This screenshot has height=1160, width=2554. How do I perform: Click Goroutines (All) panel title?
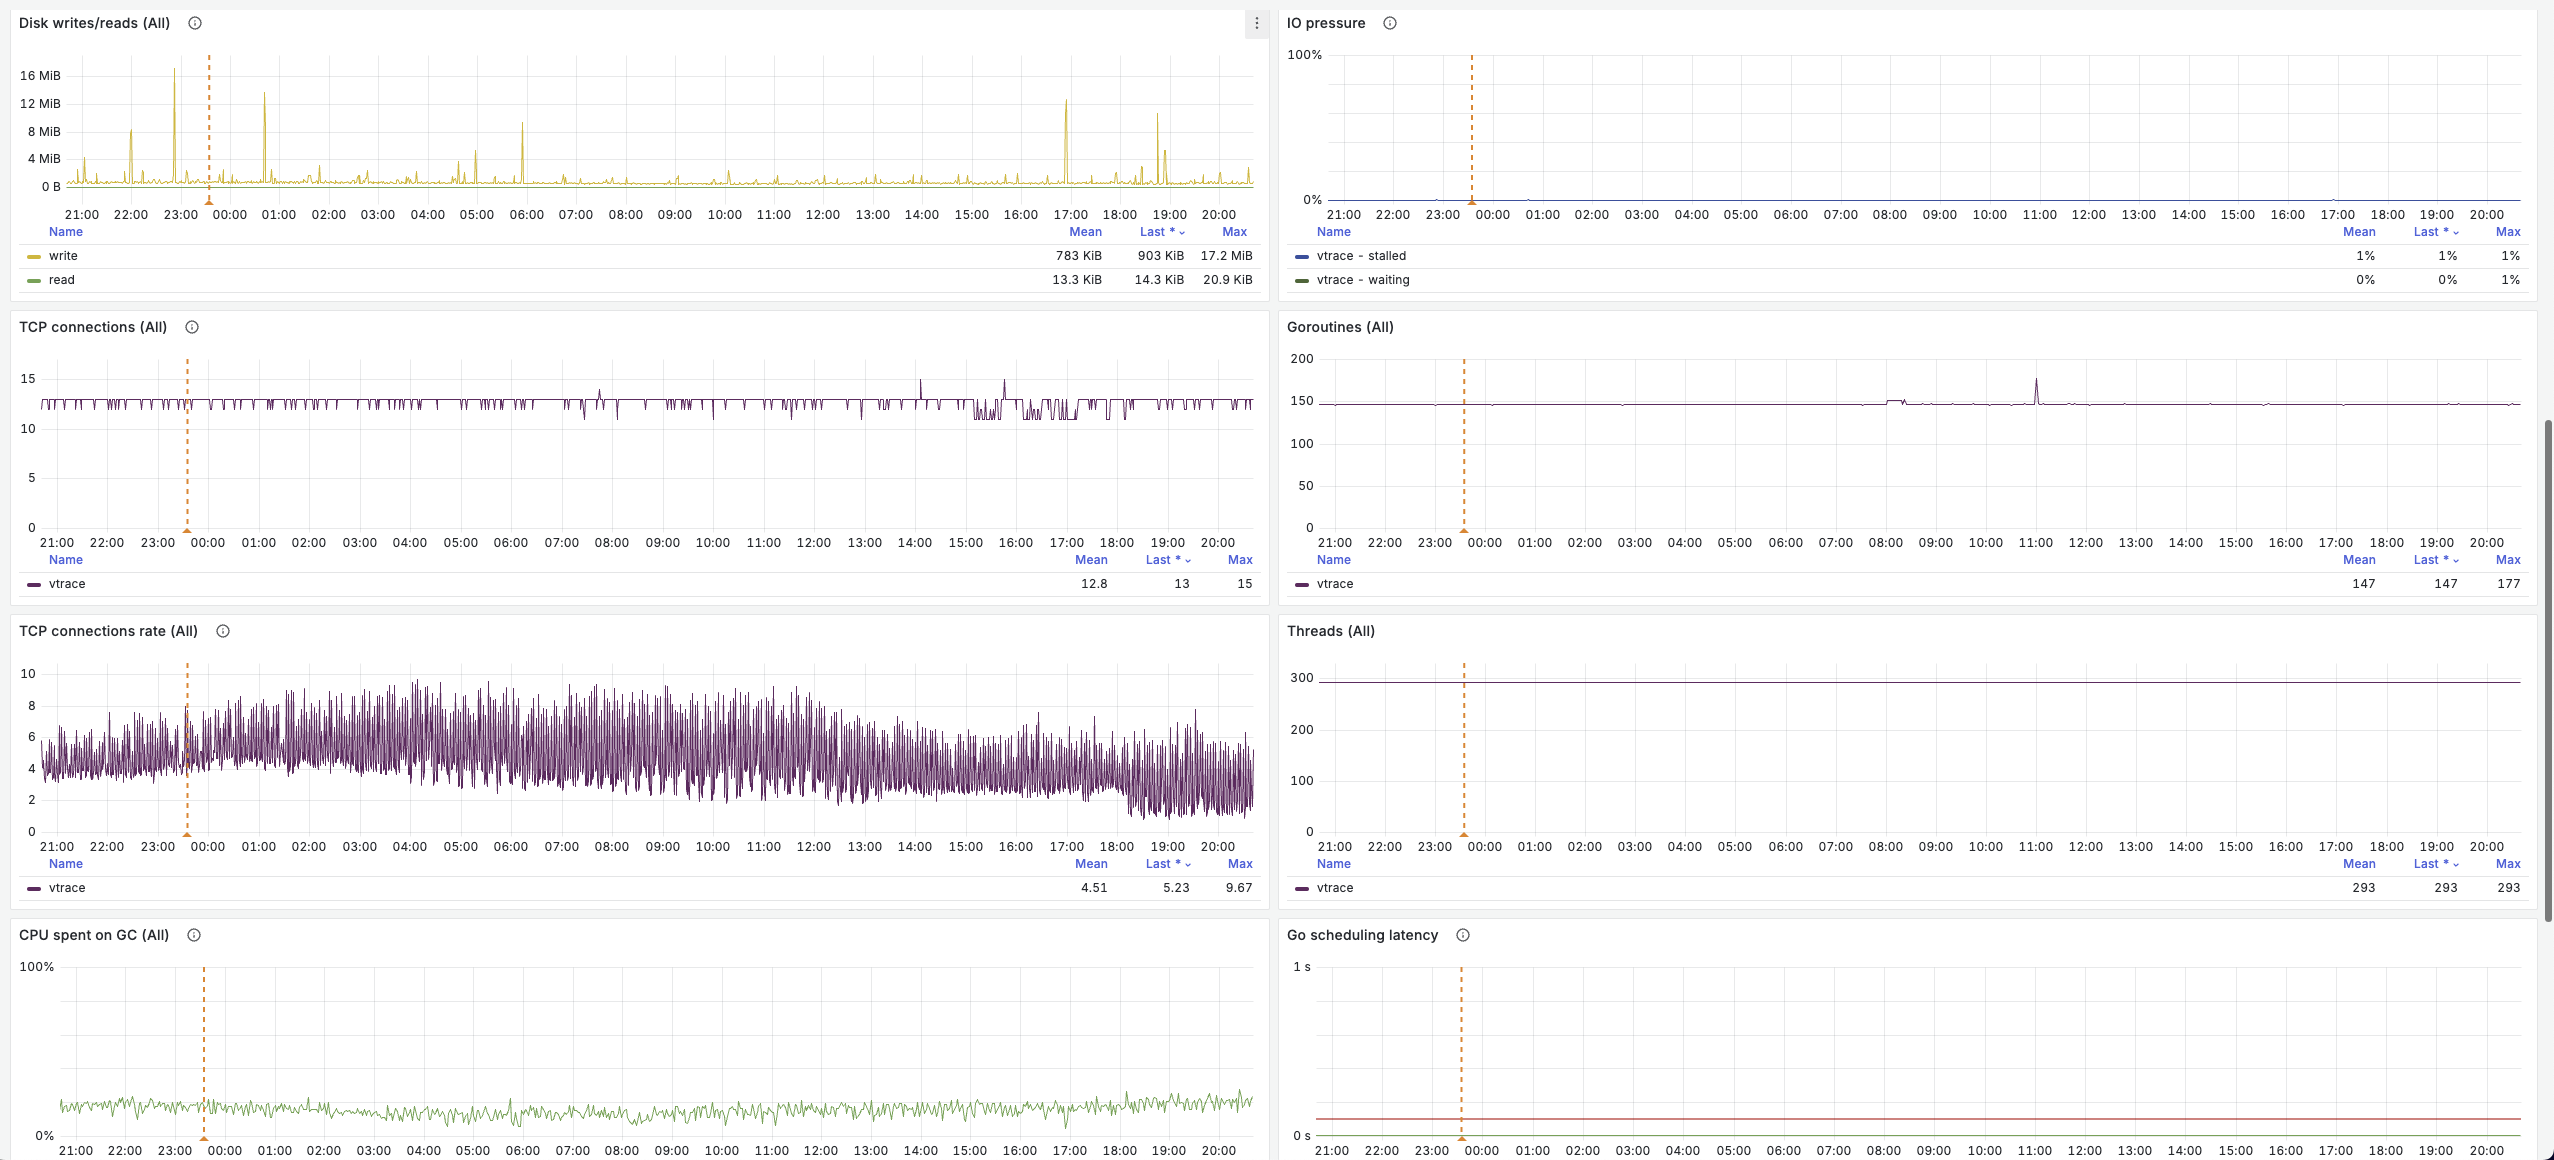[1339, 327]
